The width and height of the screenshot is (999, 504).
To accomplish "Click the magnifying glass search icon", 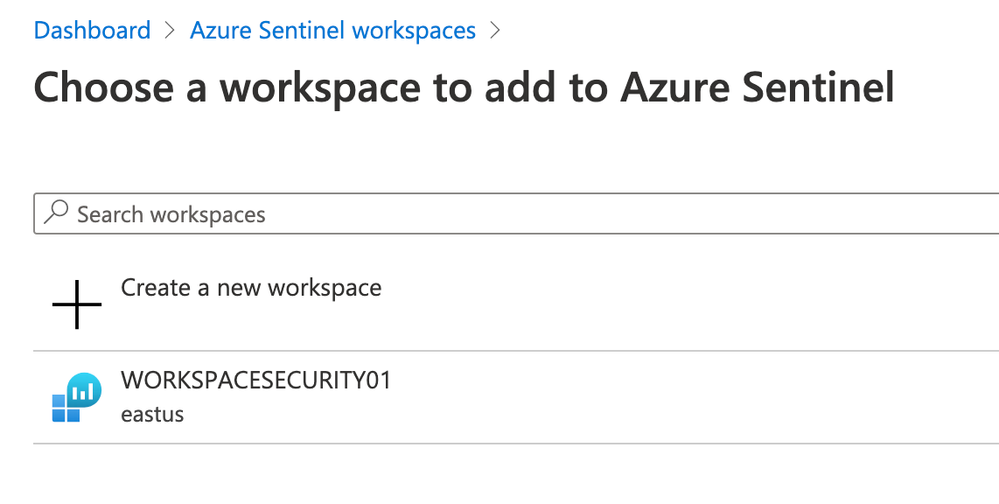I will click(57, 213).
